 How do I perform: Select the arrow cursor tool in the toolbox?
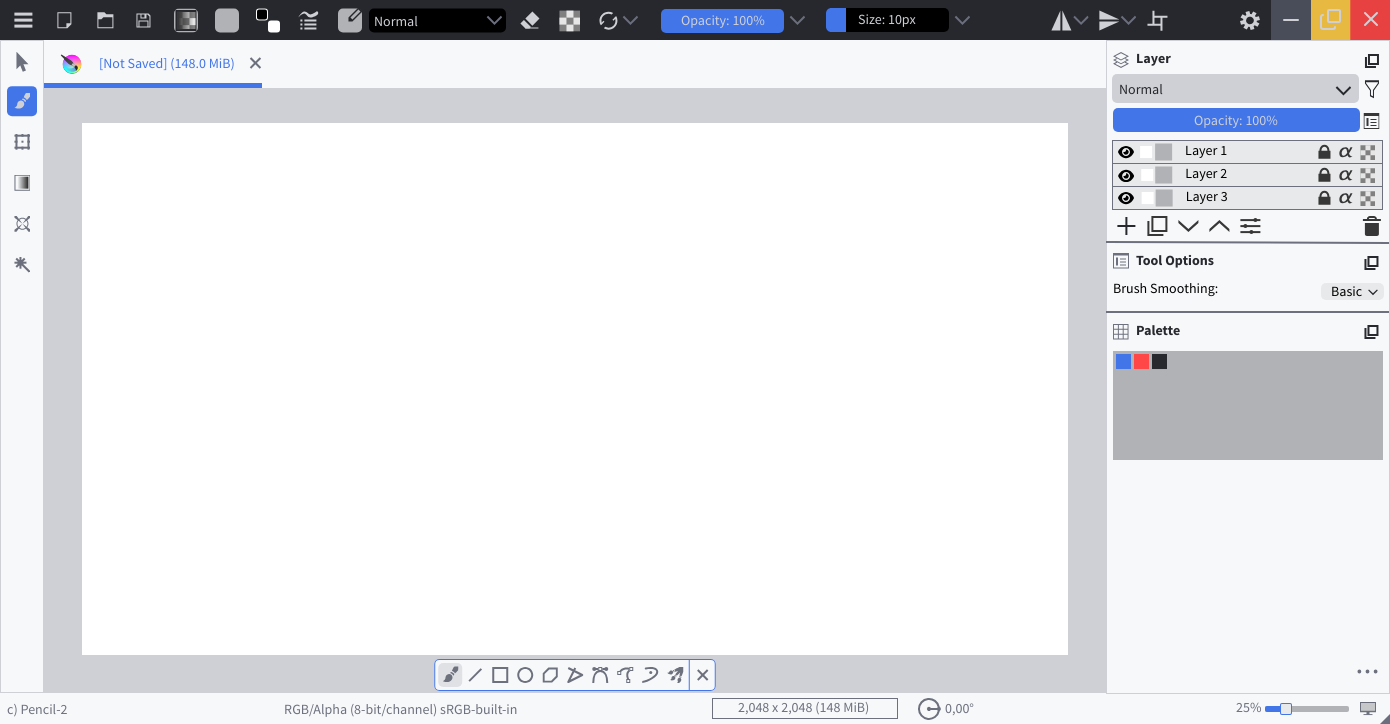coord(22,62)
